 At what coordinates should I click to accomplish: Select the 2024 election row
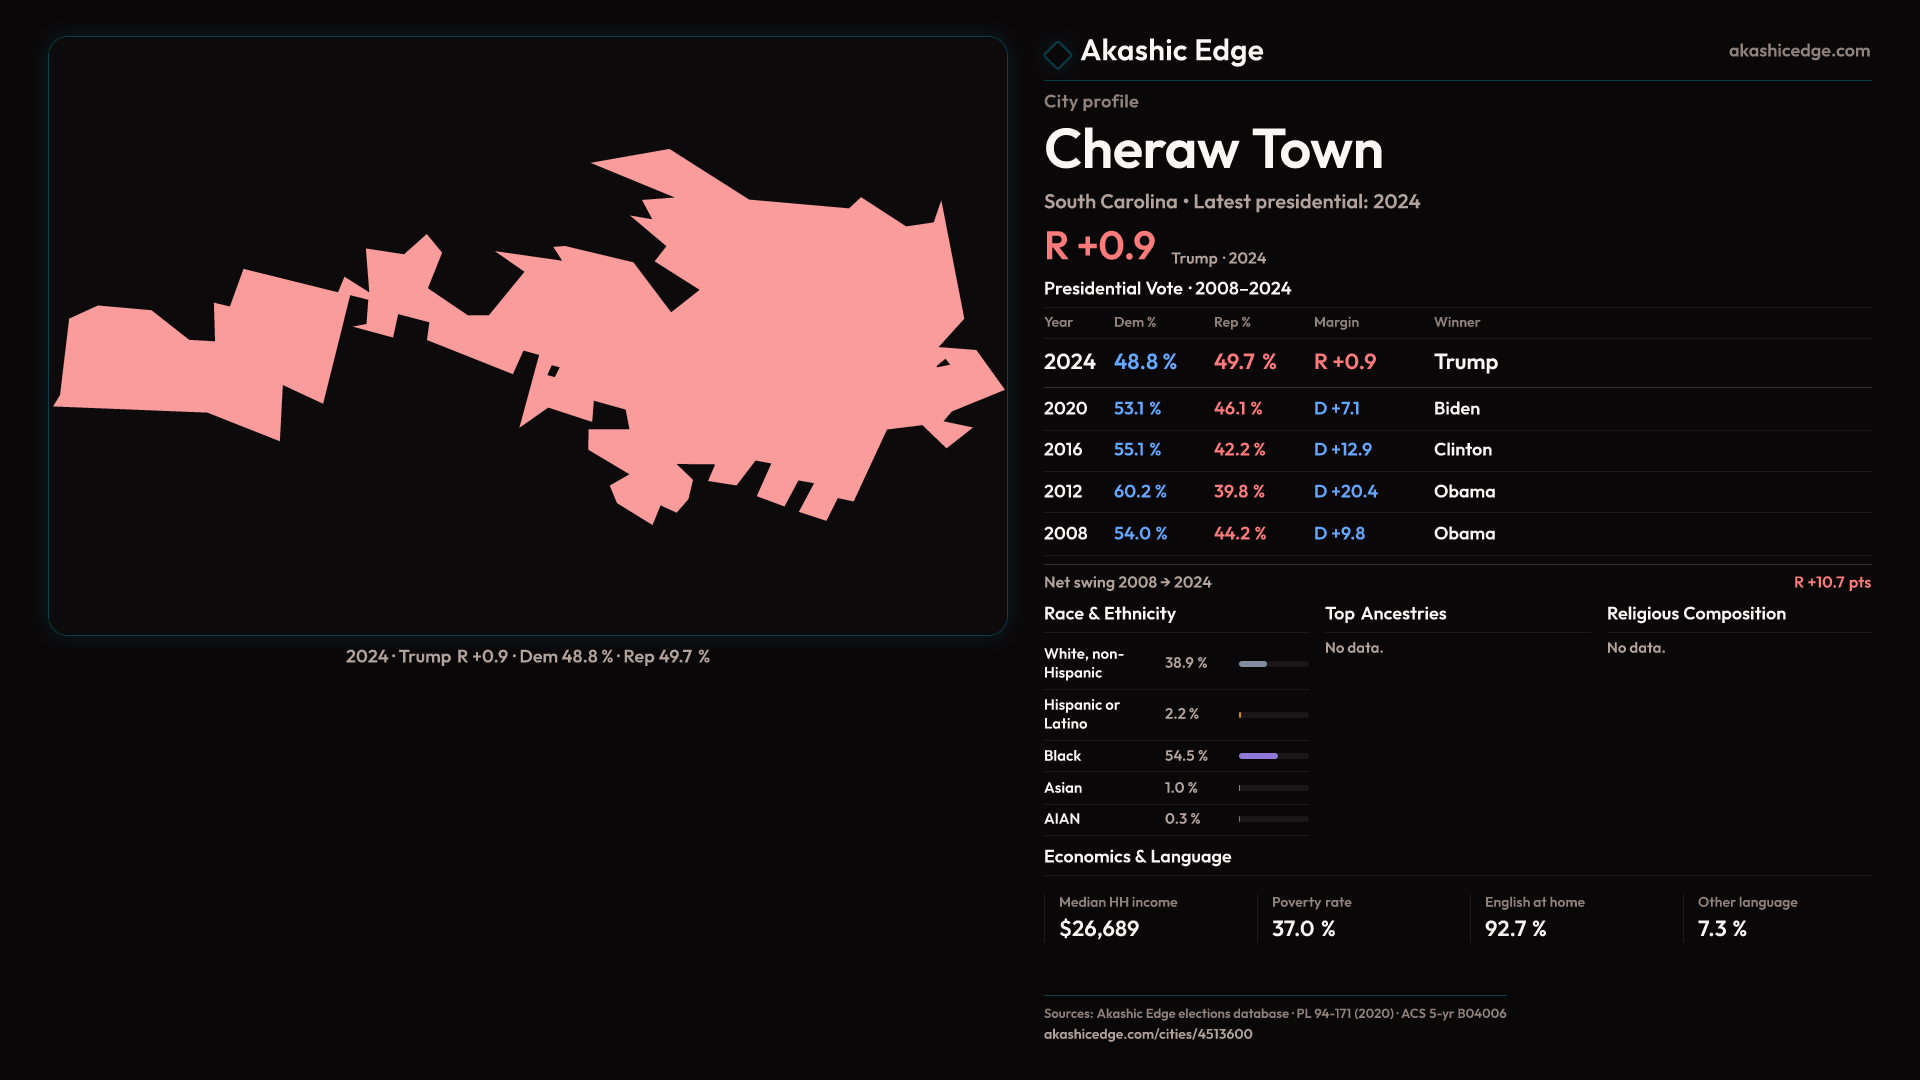click(1456, 362)
